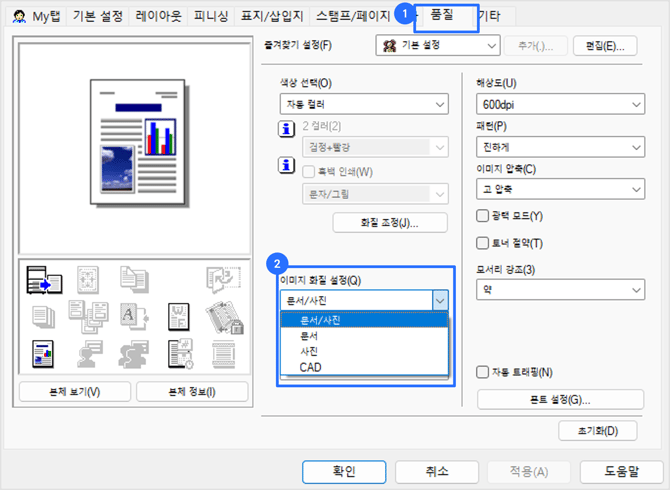The height and width of the screenshot is (490, 670).
Task: Toggle the 흑백 인쇄(W) checkbox
Action: (x=309, y=172)
